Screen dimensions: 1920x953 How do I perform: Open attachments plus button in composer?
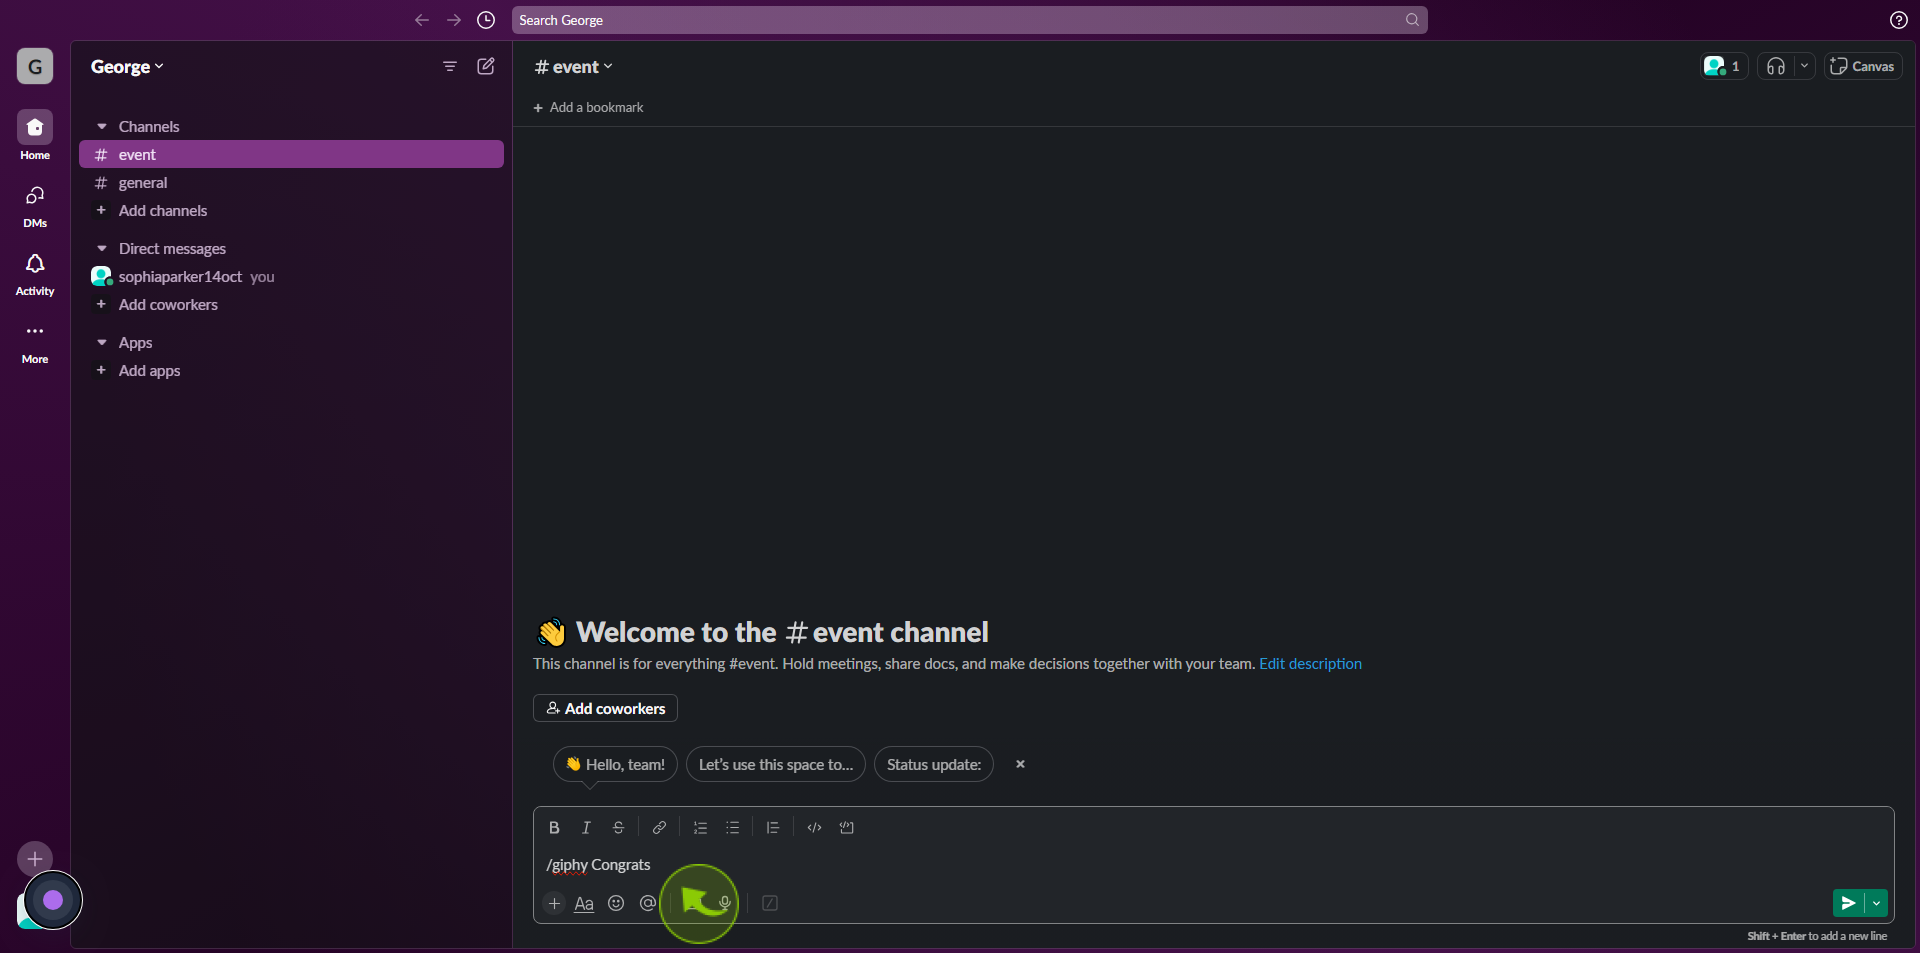click(554, 903)
